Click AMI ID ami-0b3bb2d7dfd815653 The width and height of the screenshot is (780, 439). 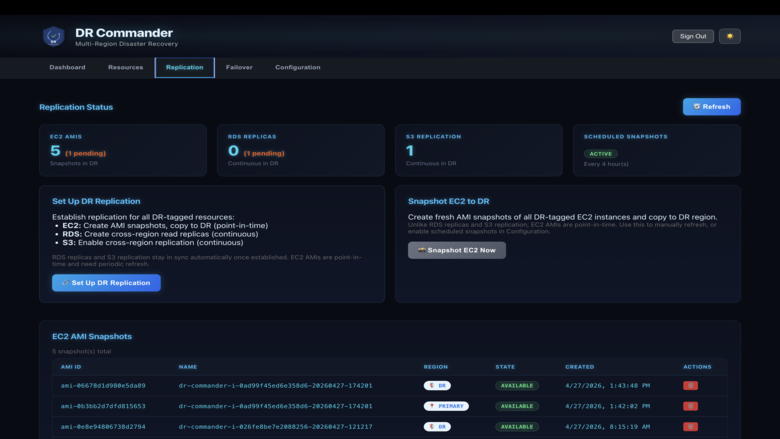(x=103, y=406)
